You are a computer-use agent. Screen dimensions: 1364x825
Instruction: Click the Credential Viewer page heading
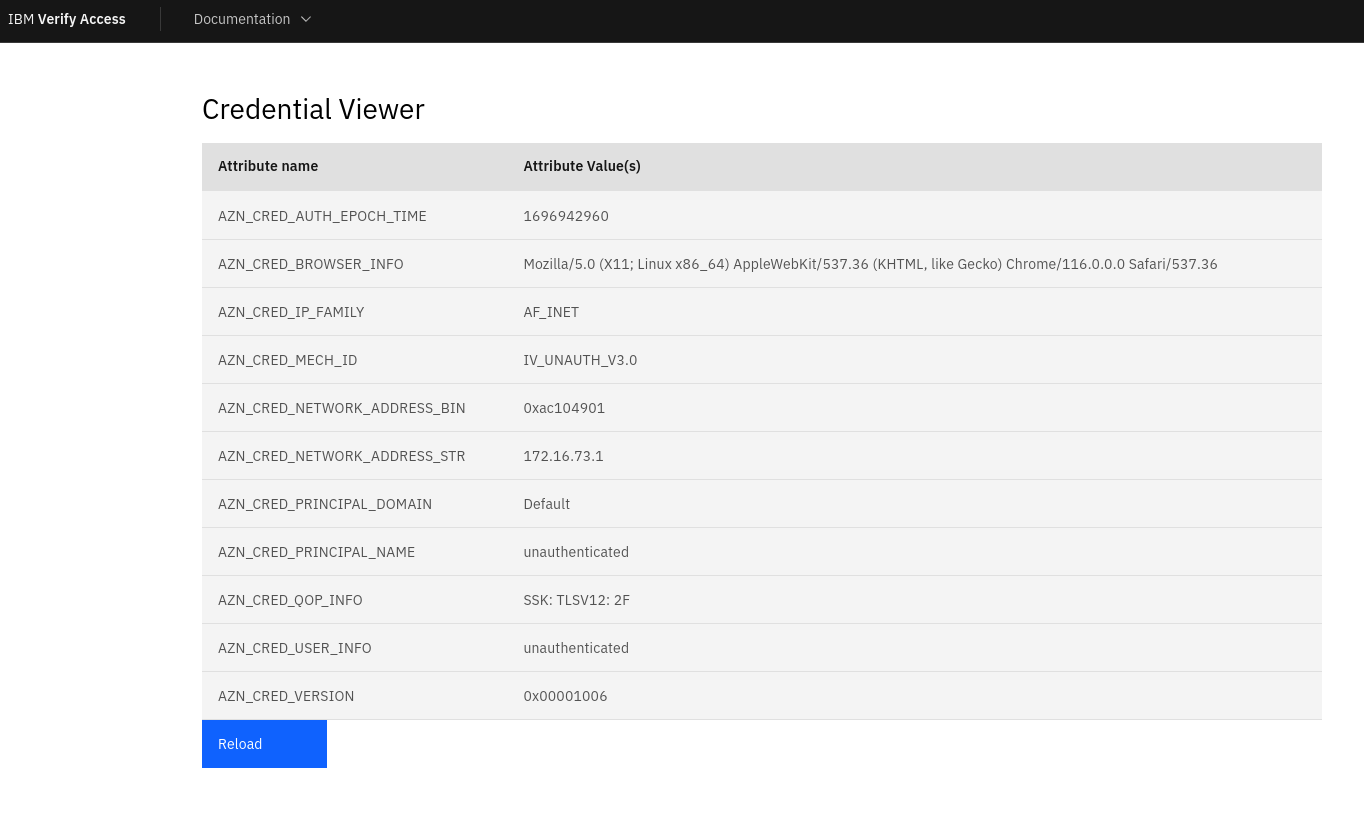[x=313, y=109]
